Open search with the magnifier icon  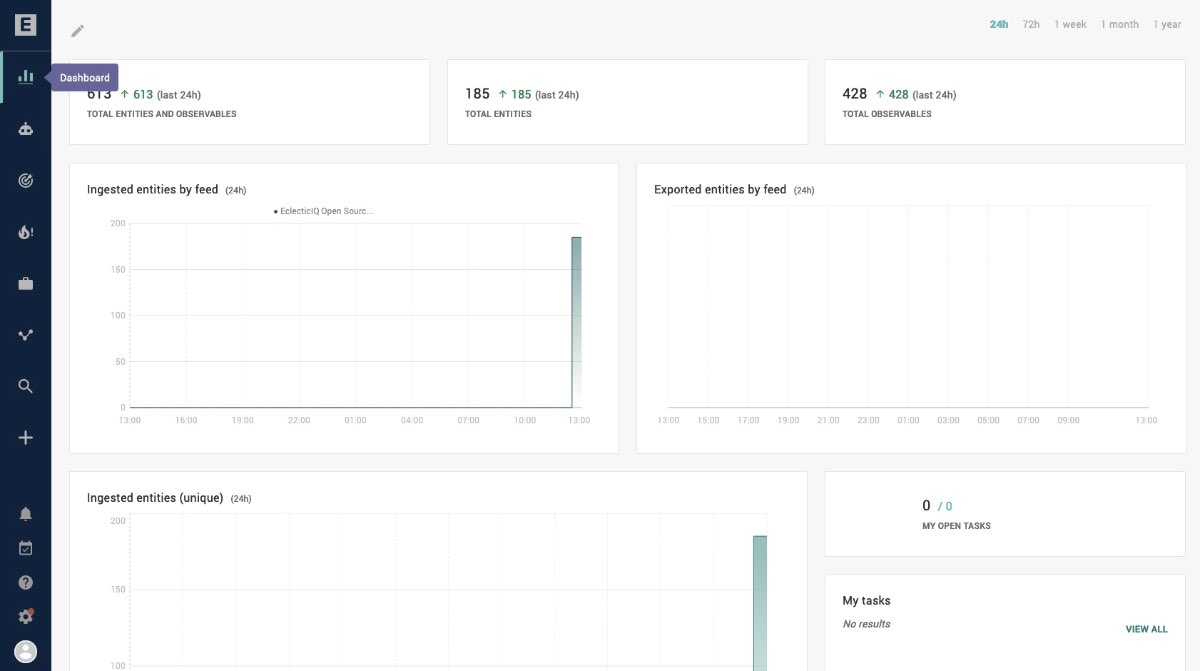(x=26, y=386)
